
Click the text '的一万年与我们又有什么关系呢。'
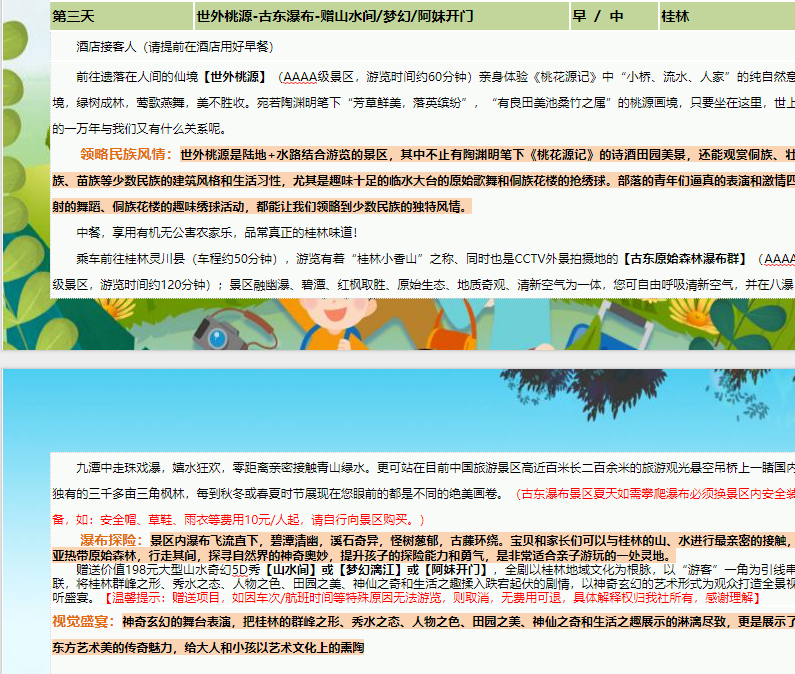139,129
